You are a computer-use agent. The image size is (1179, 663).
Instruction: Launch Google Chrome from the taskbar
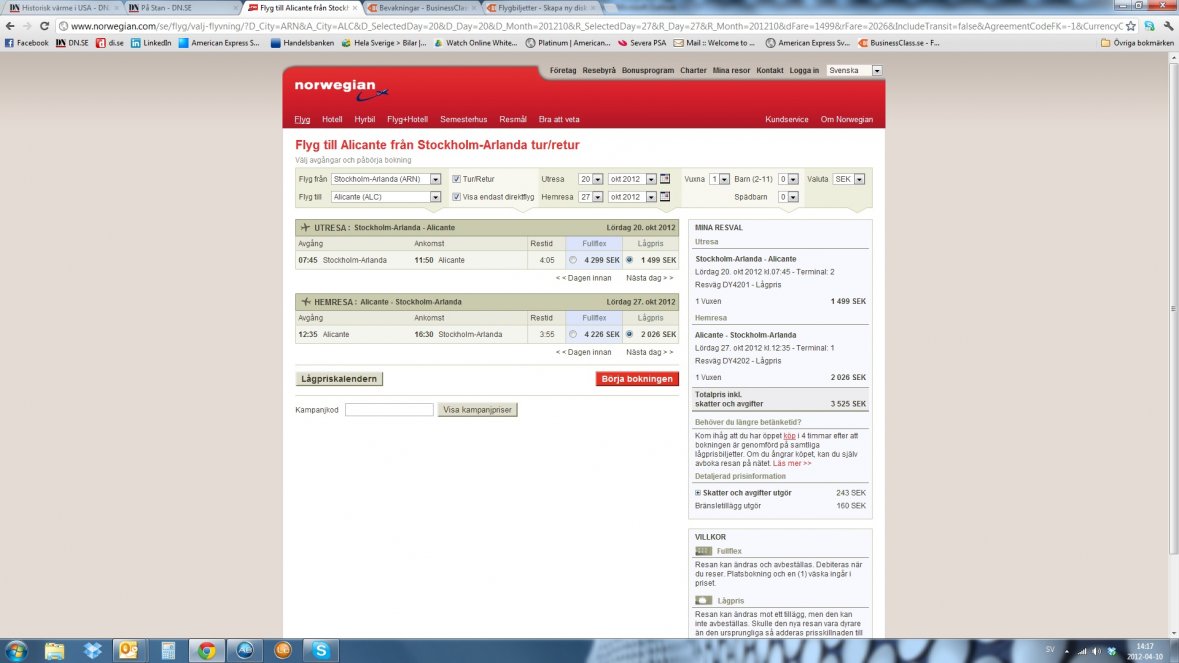point(206,650)
